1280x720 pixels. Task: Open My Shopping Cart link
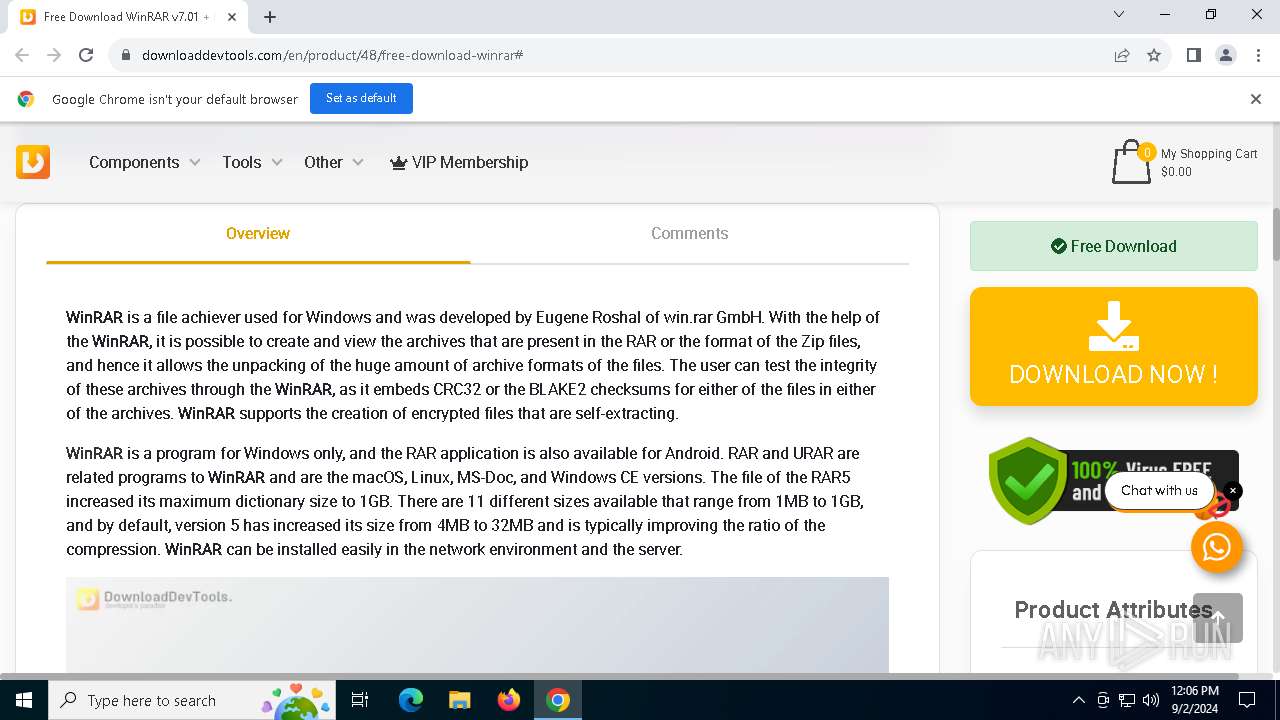(x=1209, y=153)
